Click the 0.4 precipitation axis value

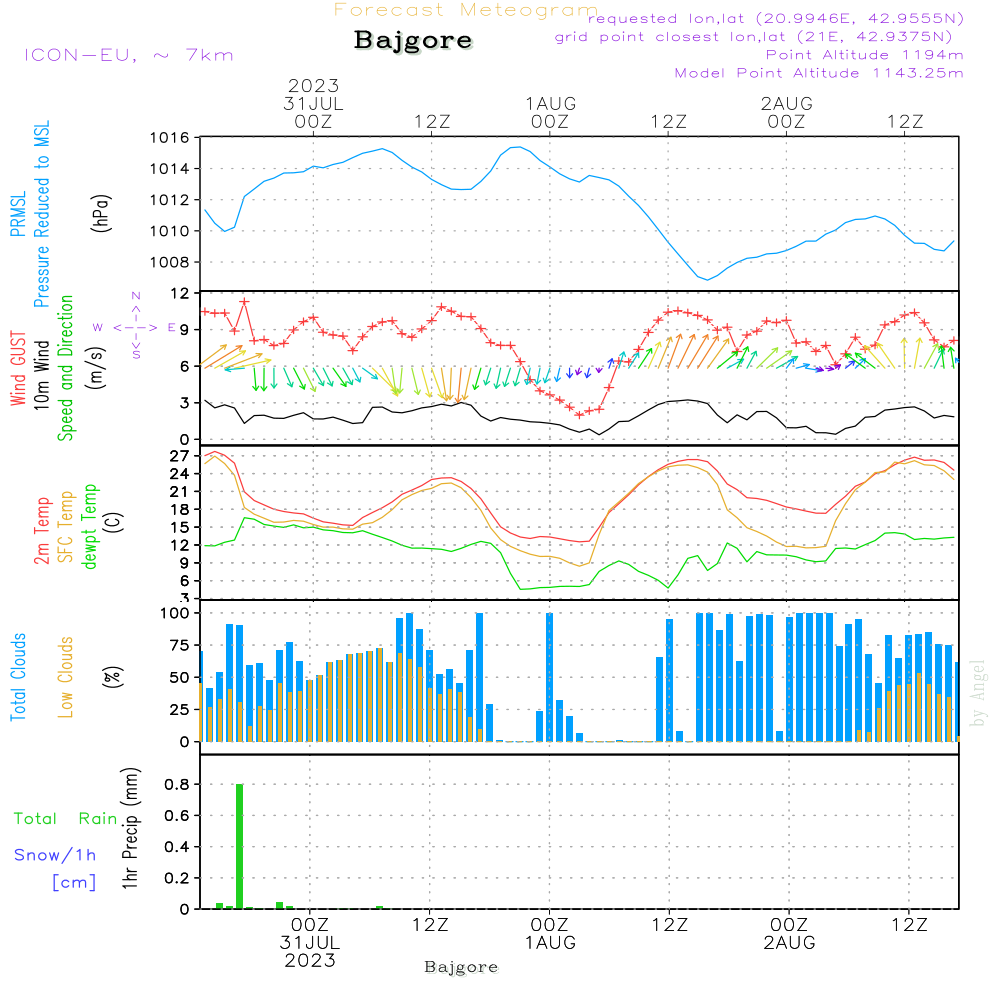[177, 847]
